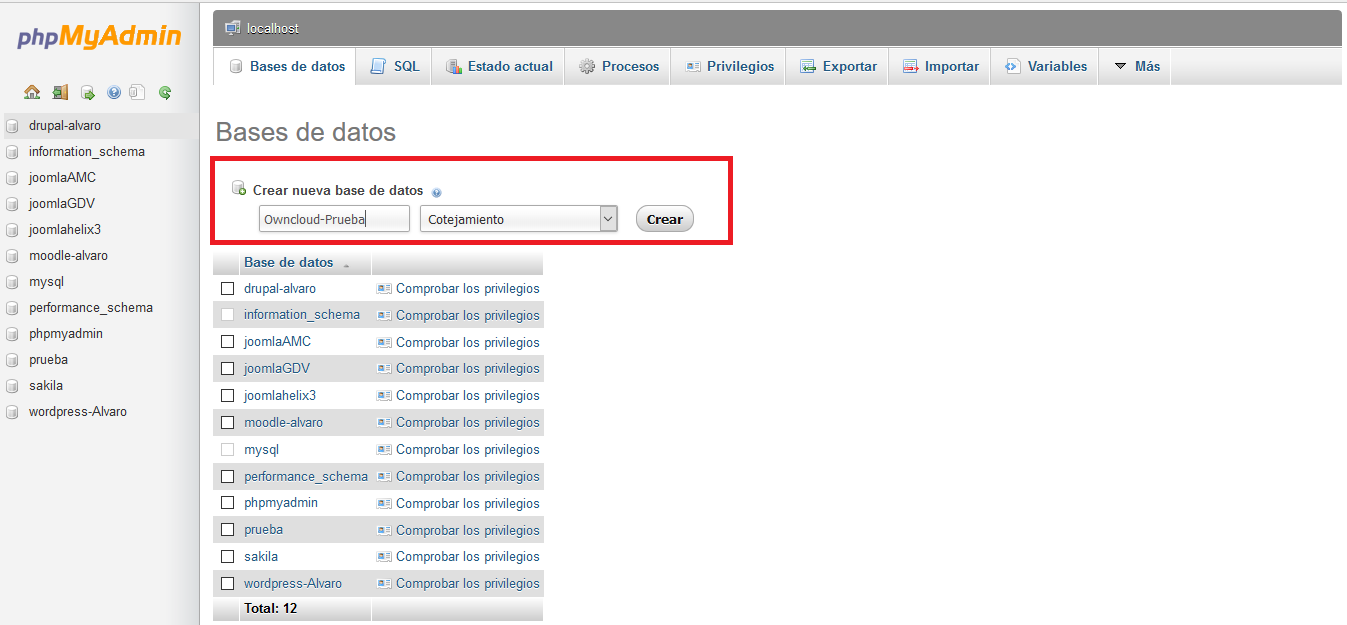Expand the Más menu

[x=1136, y=67]
